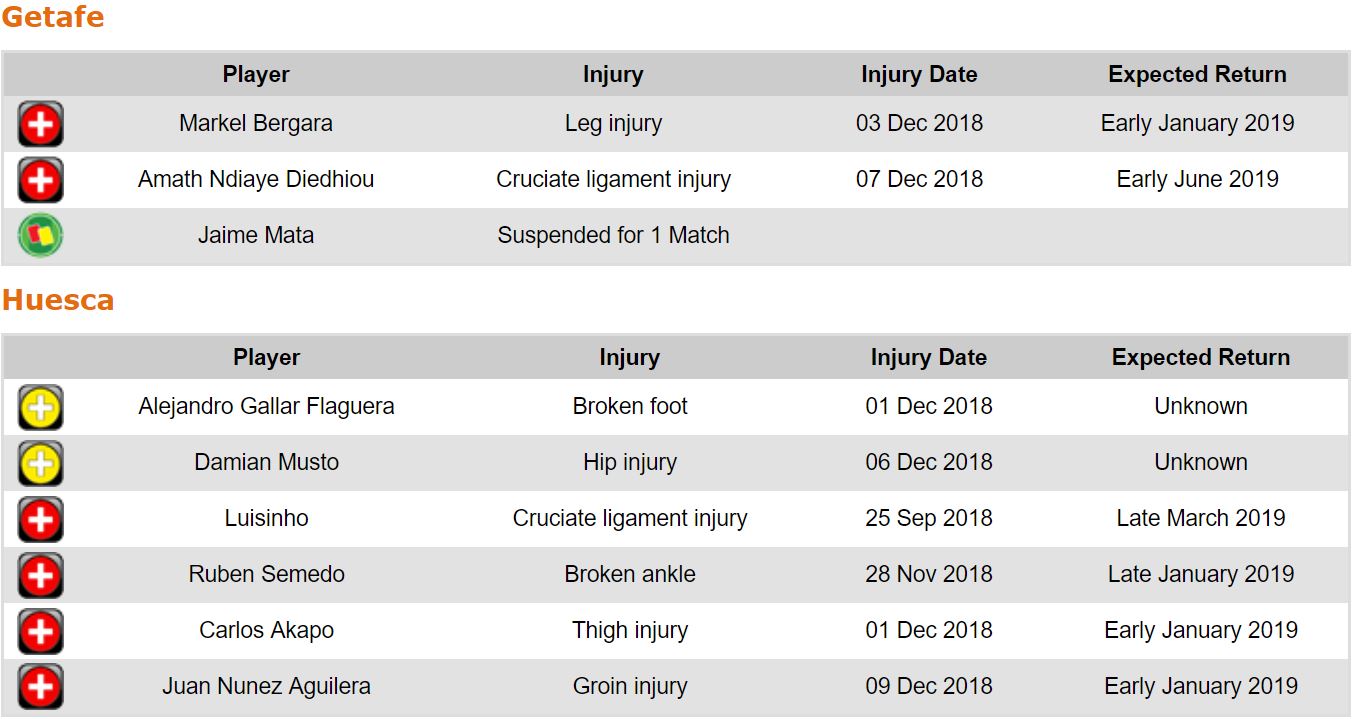Click the suspension card icon beside Jaime Mata
The image size is (1352, 719).
40,237
